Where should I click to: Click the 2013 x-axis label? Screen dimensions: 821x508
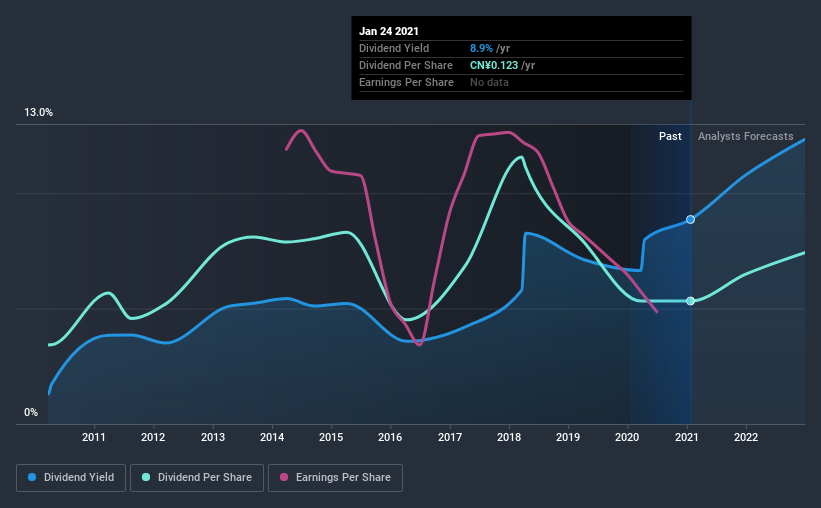click(213, 437)
